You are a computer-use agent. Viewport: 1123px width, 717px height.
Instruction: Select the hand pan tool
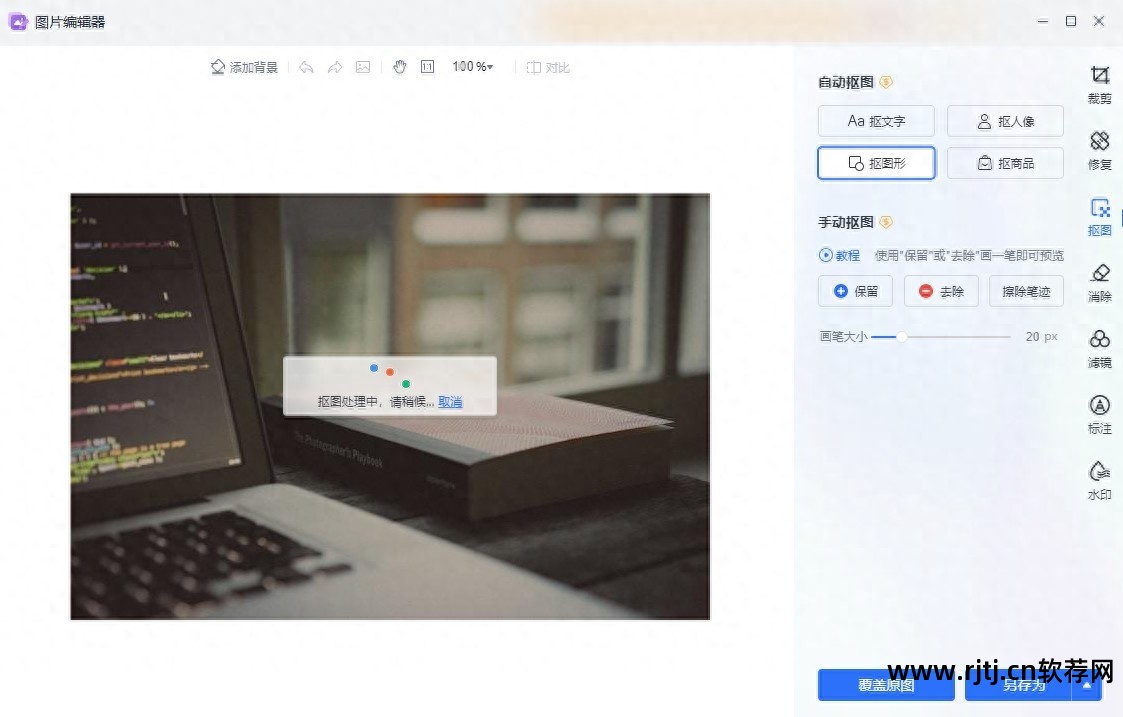click(400, 67)
